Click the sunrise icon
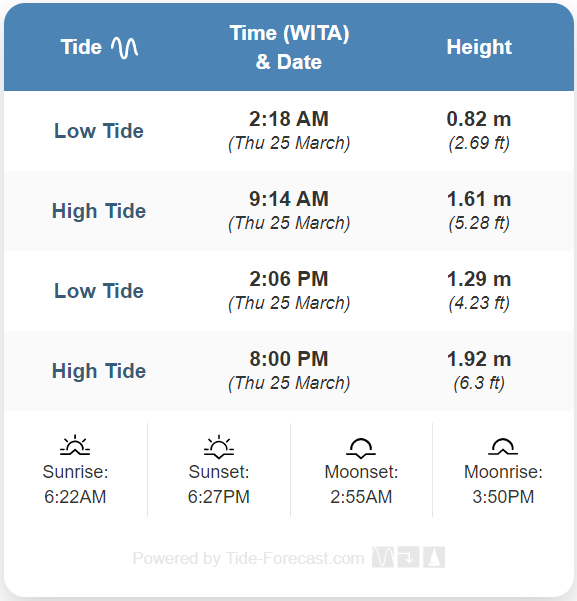 pos(75,445)
